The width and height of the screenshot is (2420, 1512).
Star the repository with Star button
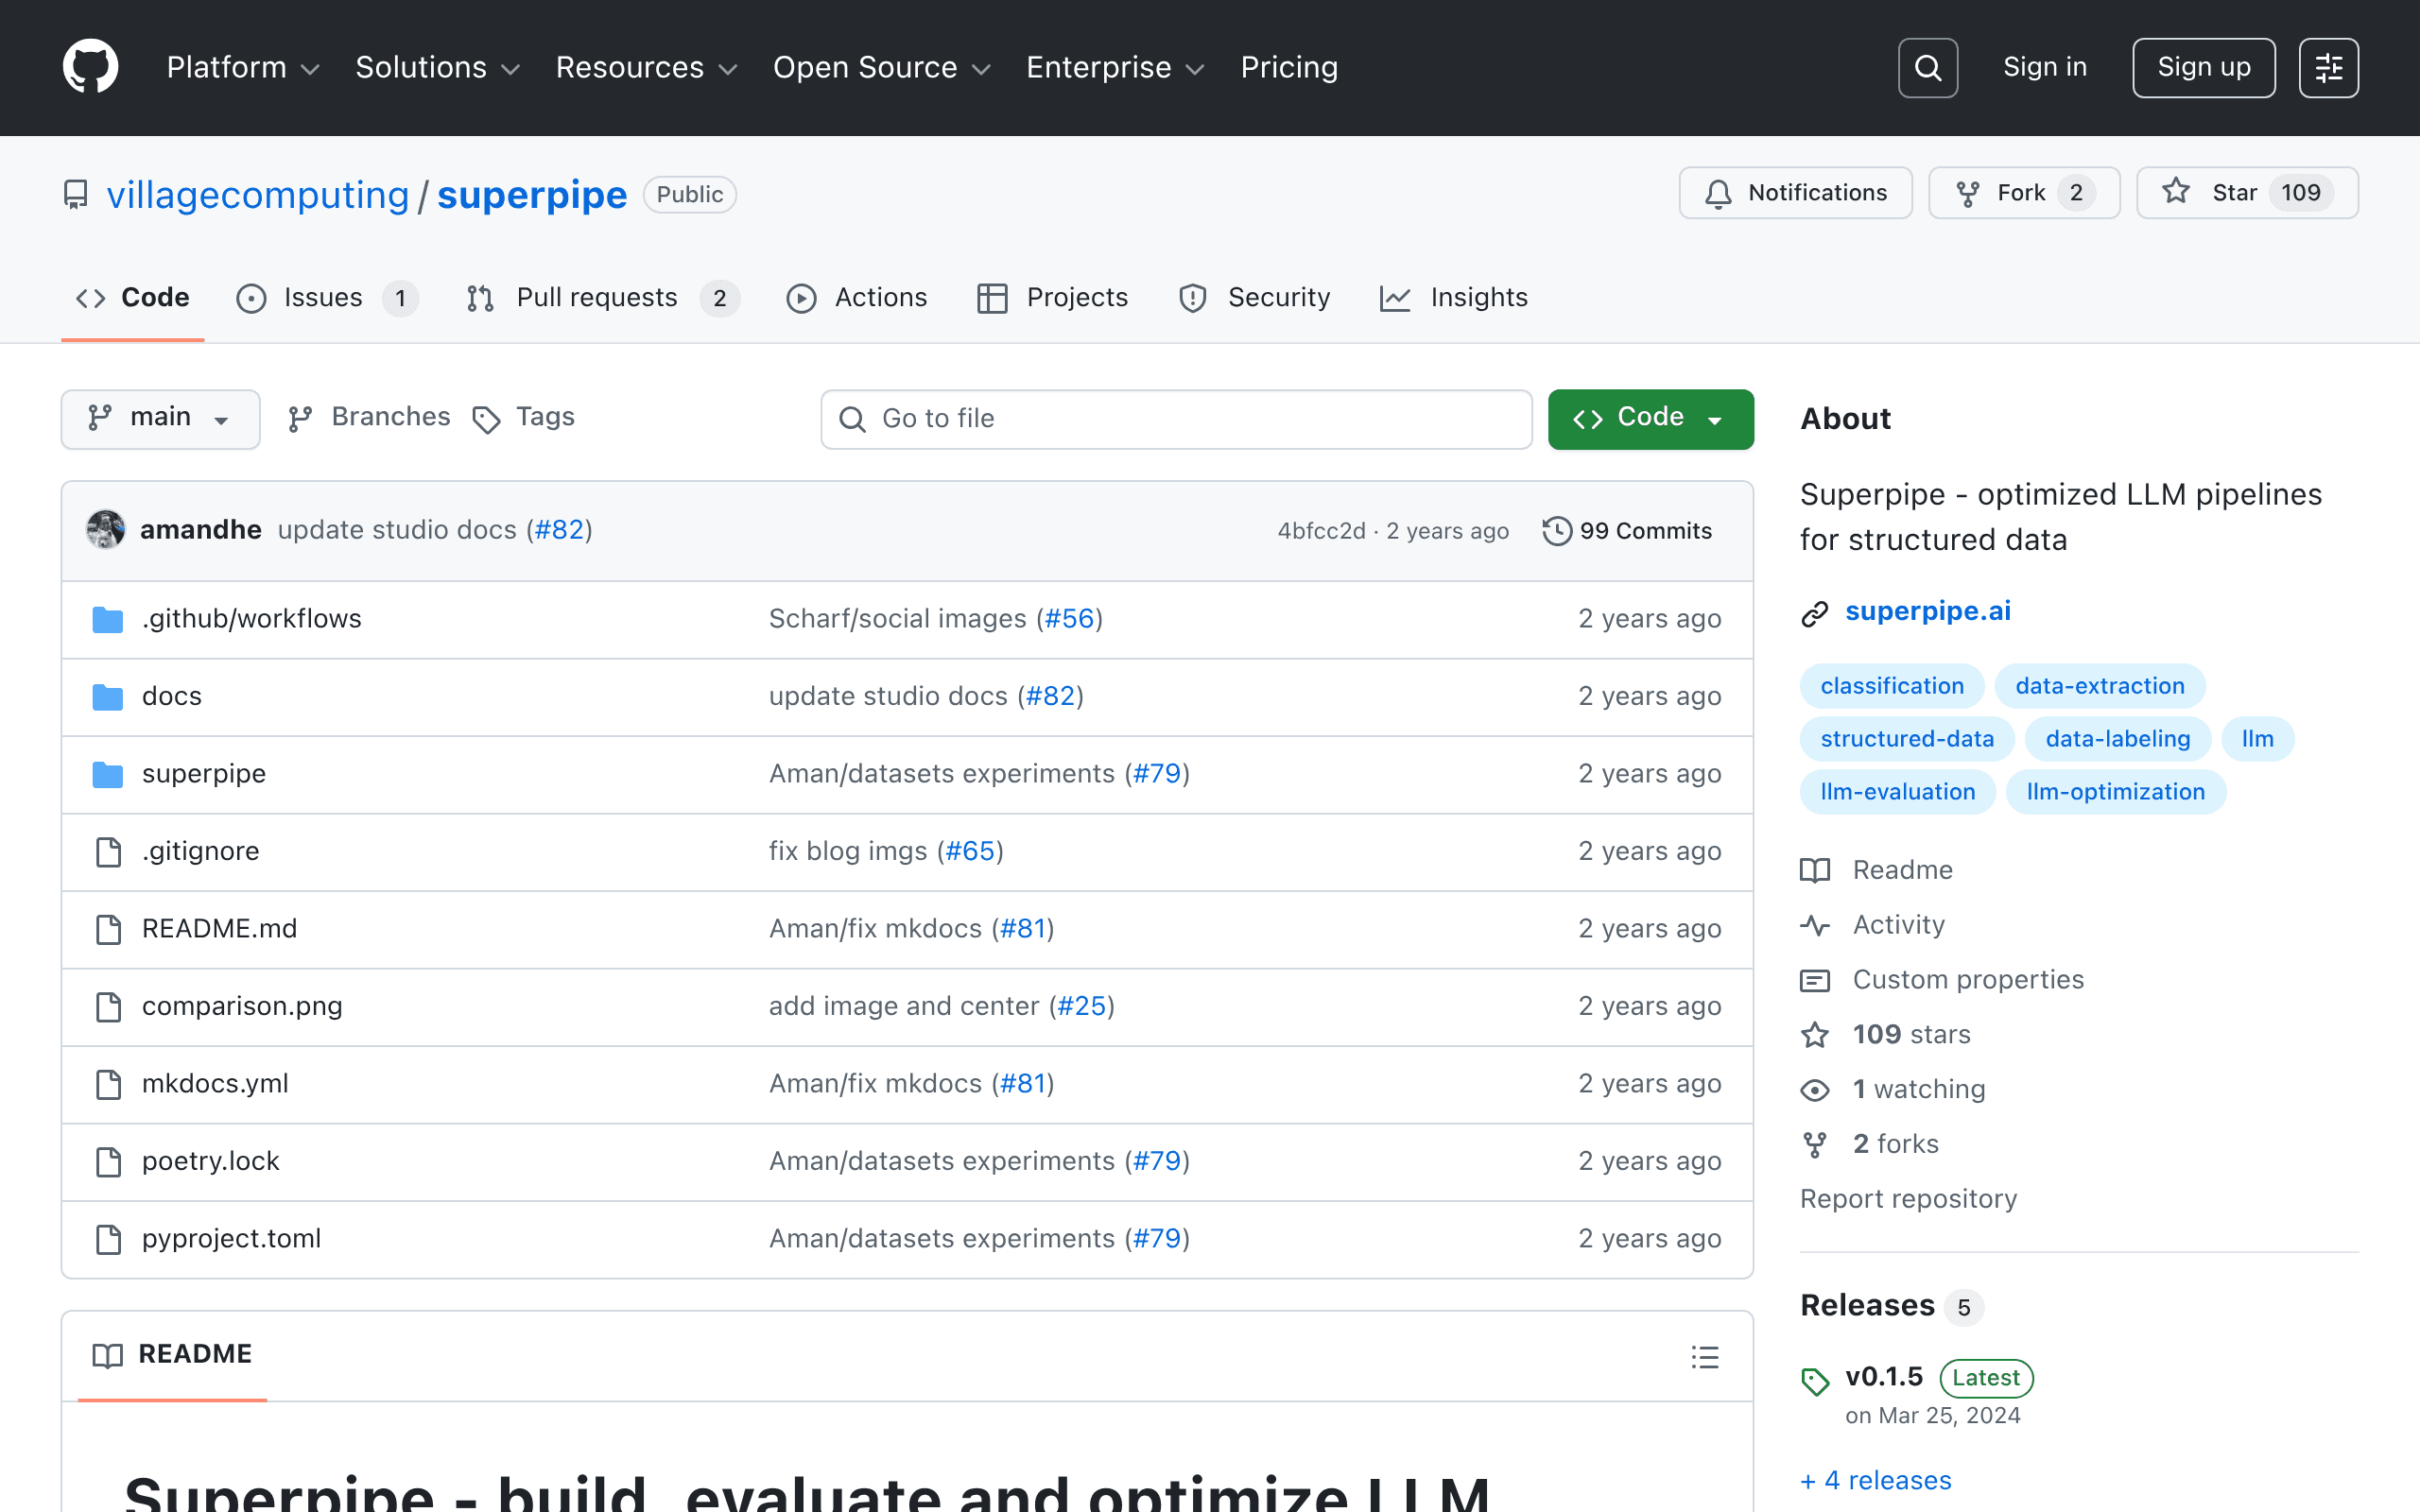click(2247, 193)
